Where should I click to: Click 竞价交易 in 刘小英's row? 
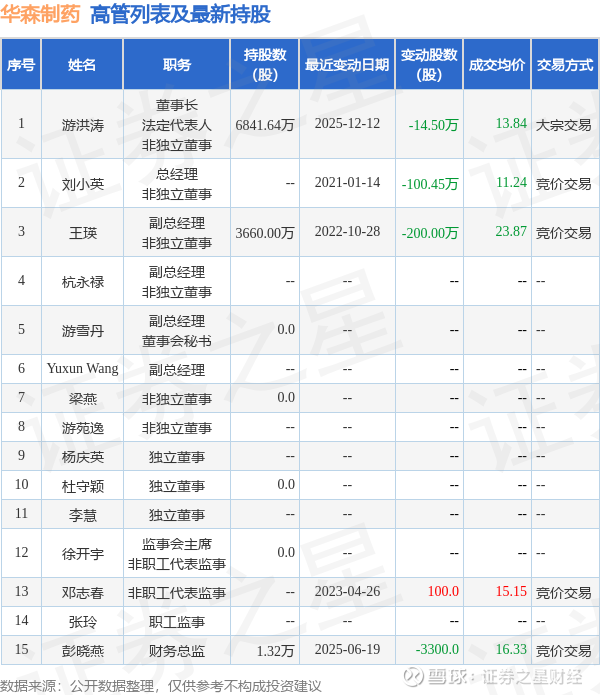(x=563, y=184)
